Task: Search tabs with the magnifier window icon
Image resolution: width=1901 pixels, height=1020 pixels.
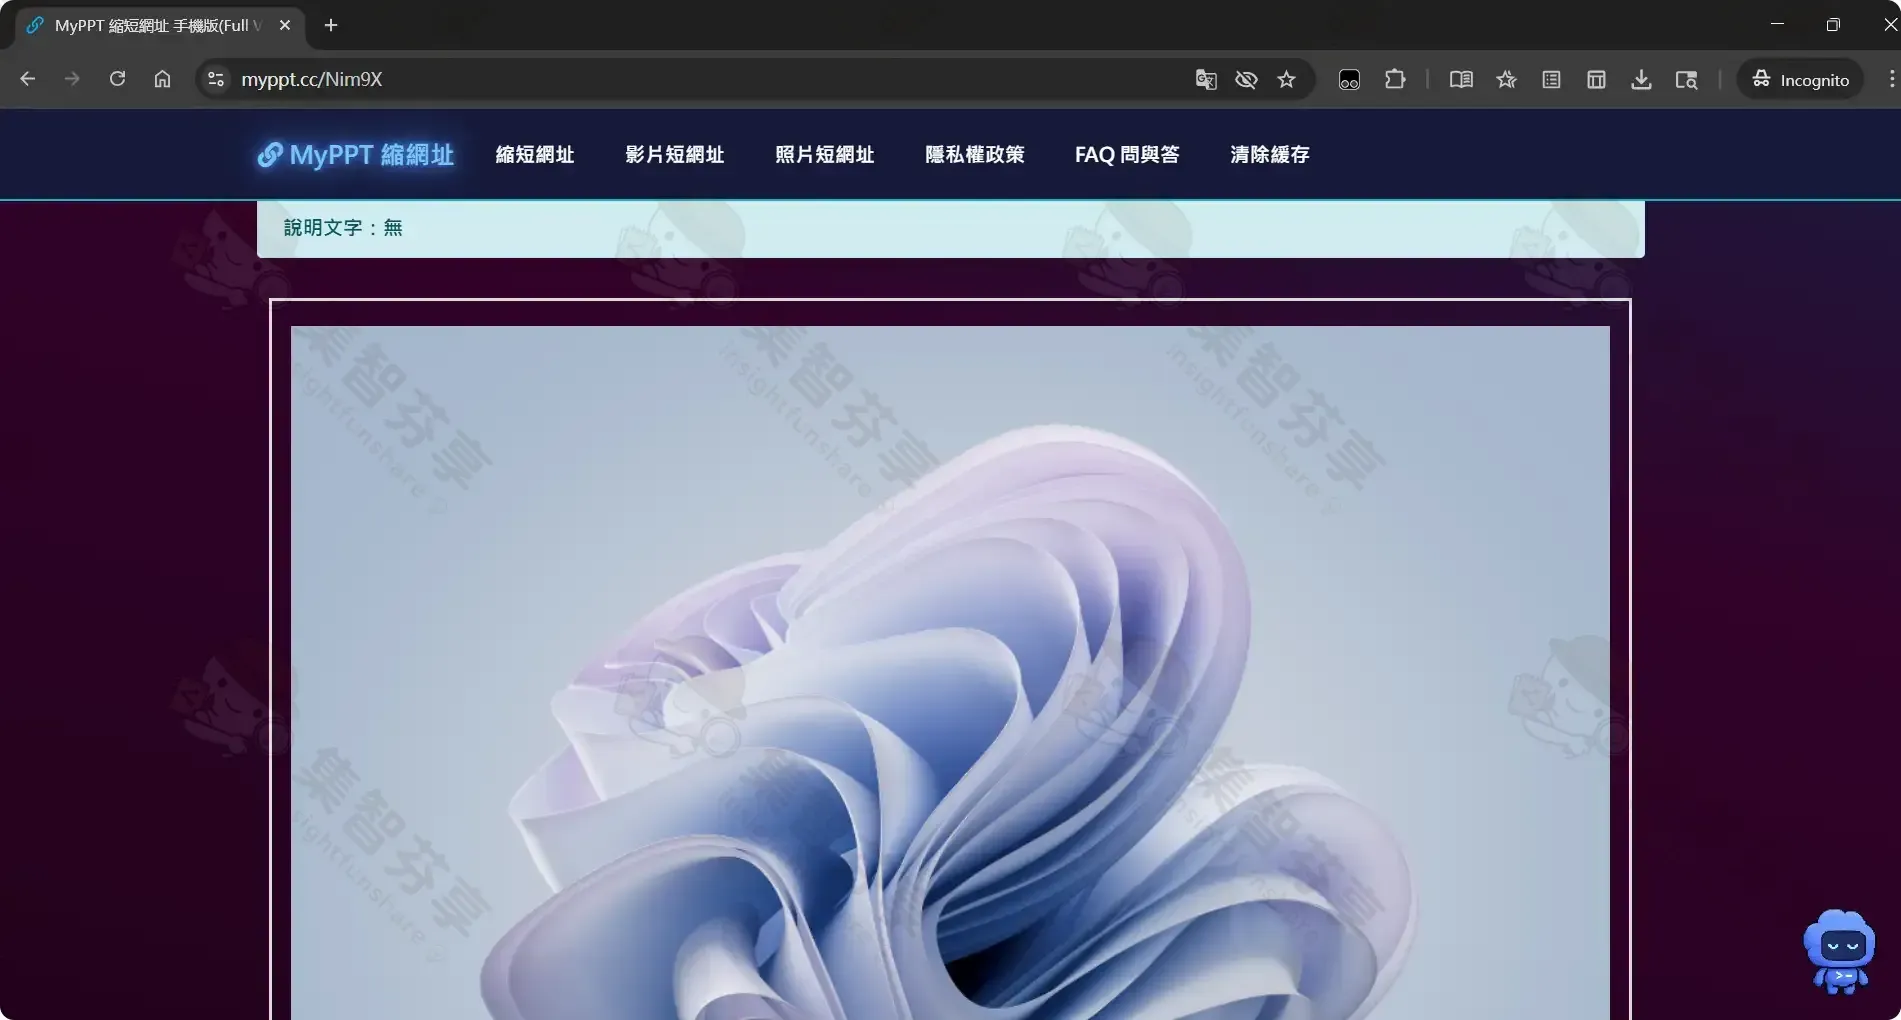Action: pyautogui.click(x=1687, y=79)
